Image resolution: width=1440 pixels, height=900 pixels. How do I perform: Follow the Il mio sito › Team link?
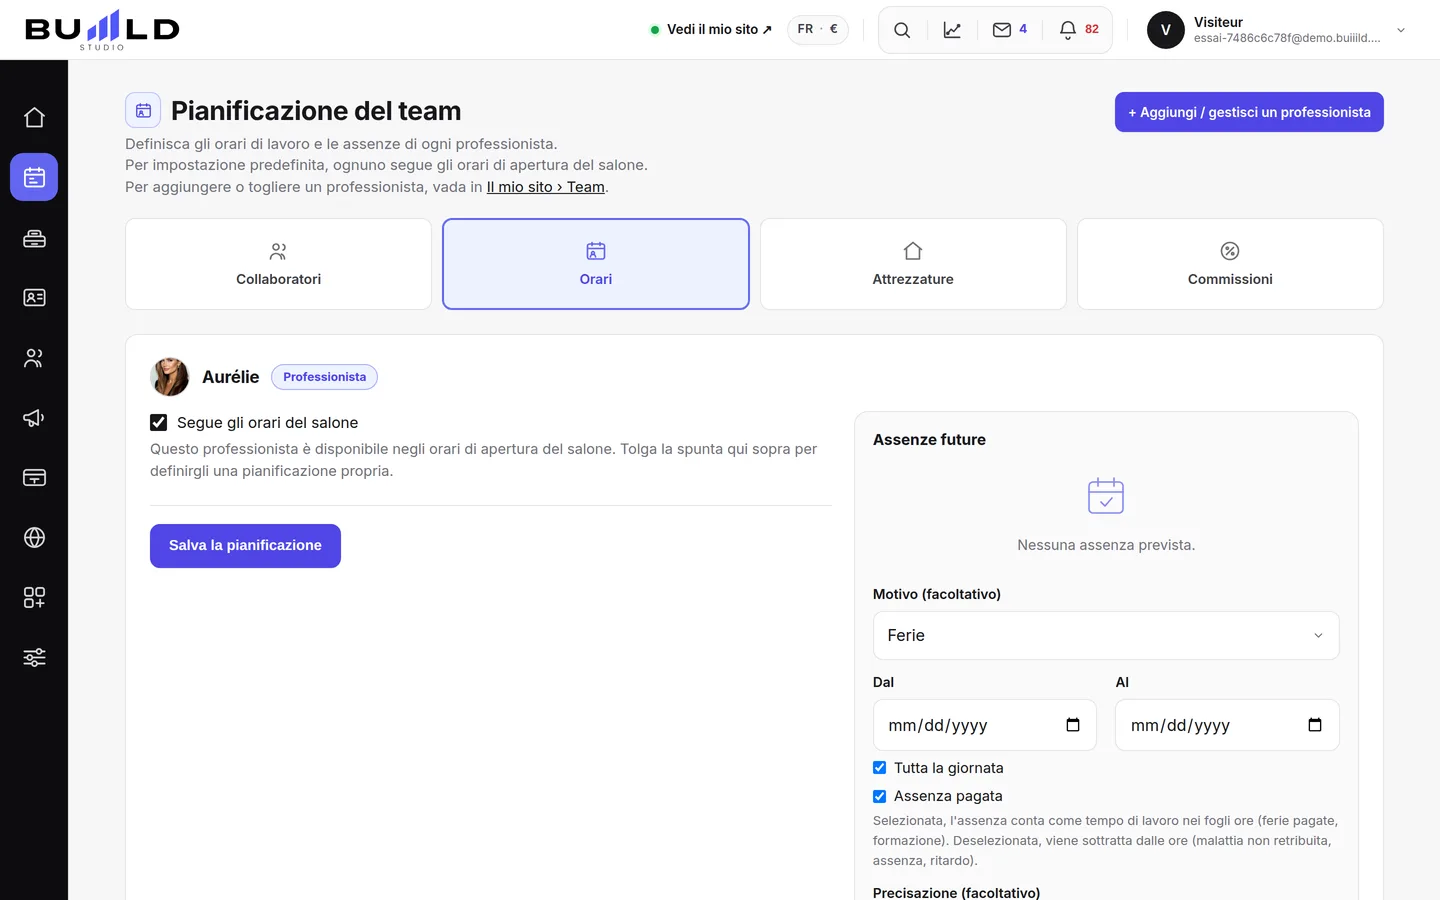click(x=546, y=187)
